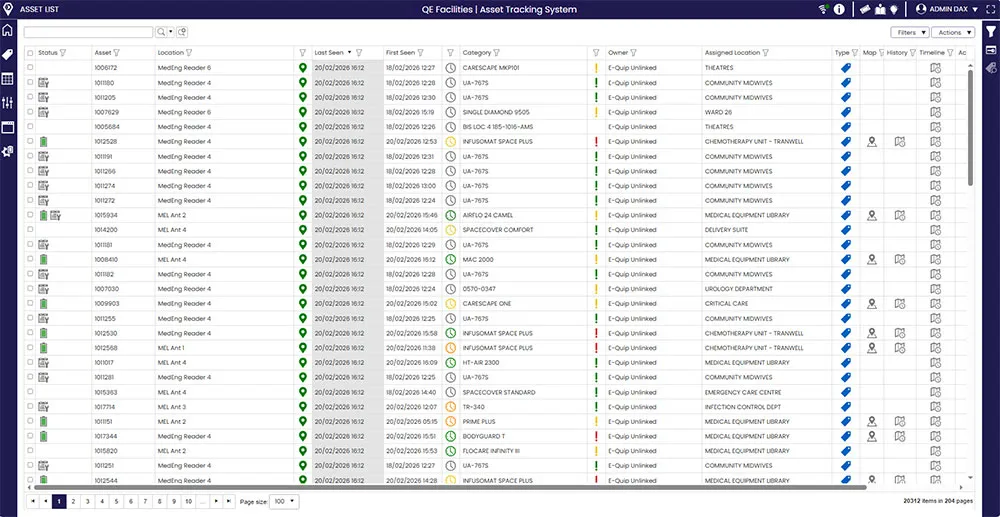Sort by the Last Seen column header
This screenshot has width=1000, height=517.
tap(330, 53)
